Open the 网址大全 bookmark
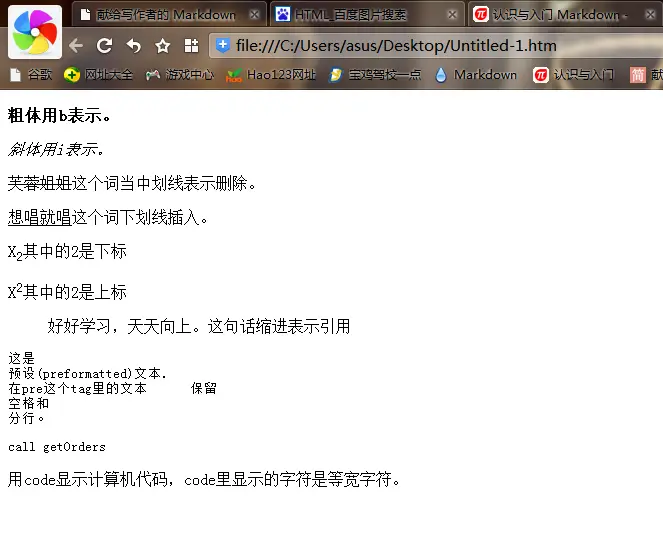This screenshot has width=663, height=560. tap(98, 75)
